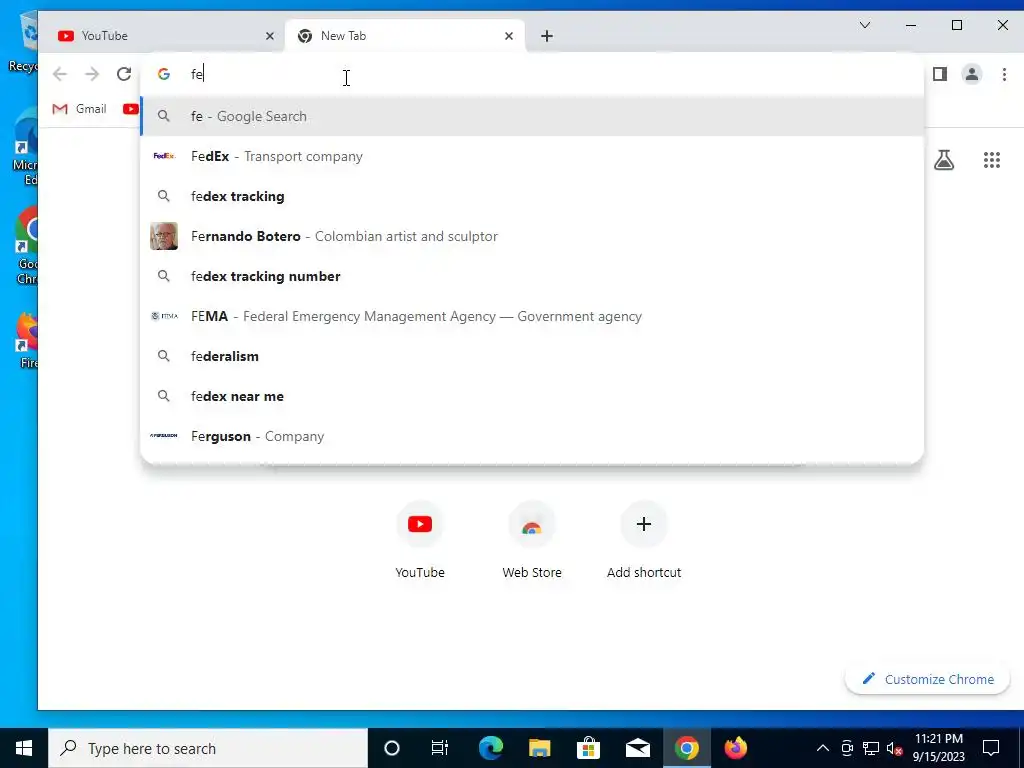The width and height of the screenshot is (1024, 768).
Task: Open Mail app from taskbar
Action: (x=637, y=748)
